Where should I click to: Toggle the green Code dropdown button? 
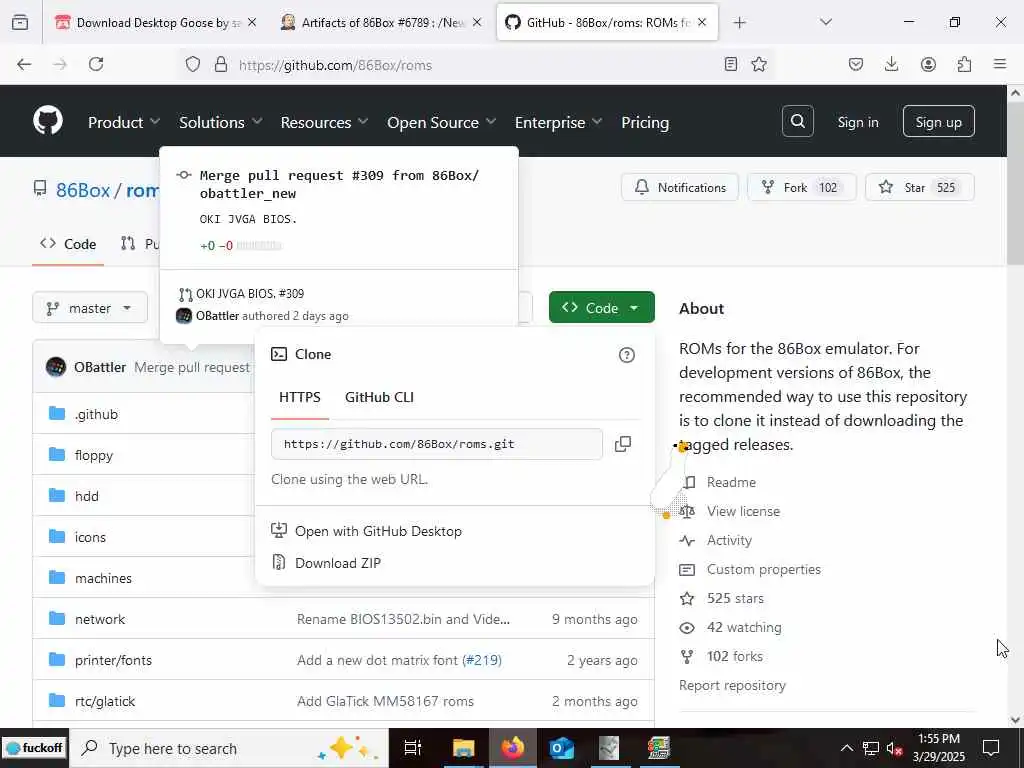click(601, 308)
